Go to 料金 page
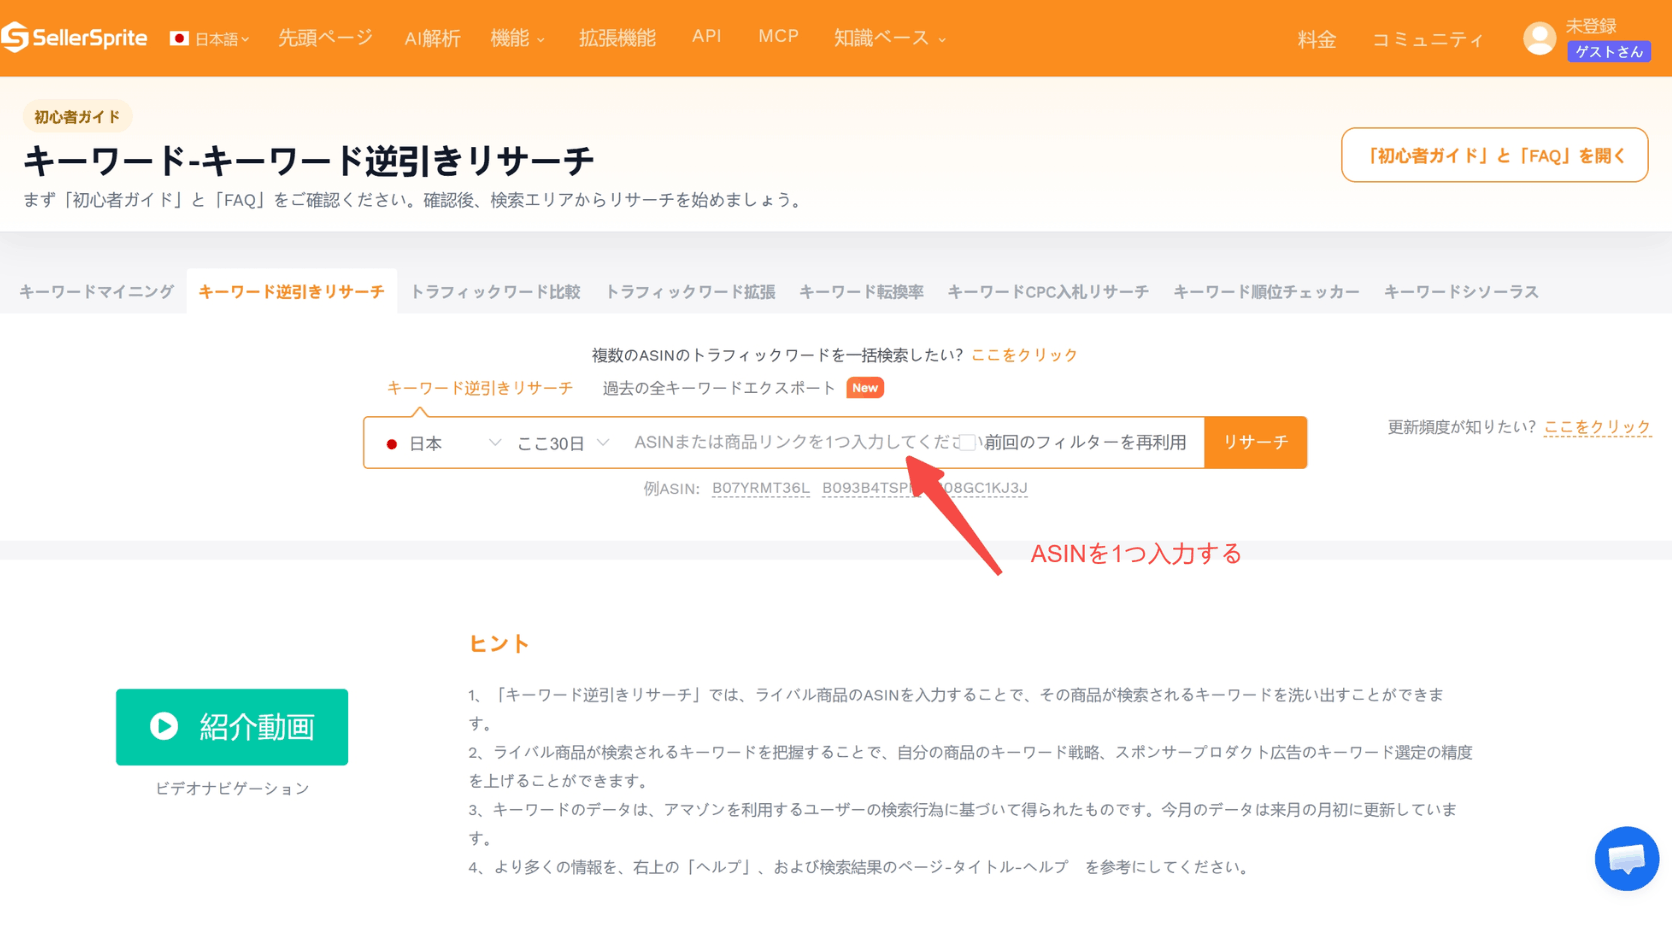1672x941 pixels. (1317, 40)
